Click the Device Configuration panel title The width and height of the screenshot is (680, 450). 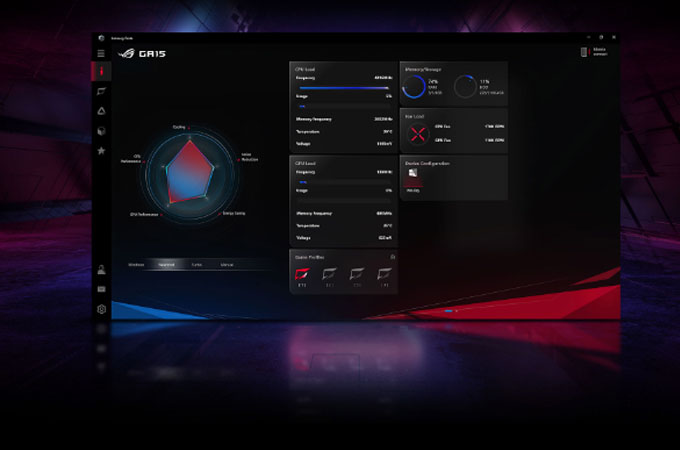(x=427, y=163)
